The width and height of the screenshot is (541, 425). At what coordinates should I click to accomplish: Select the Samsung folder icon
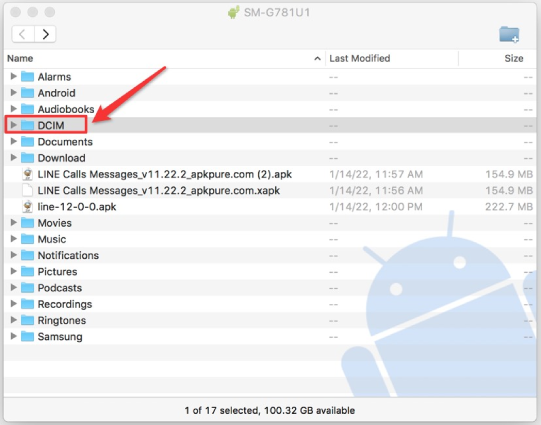27,336
